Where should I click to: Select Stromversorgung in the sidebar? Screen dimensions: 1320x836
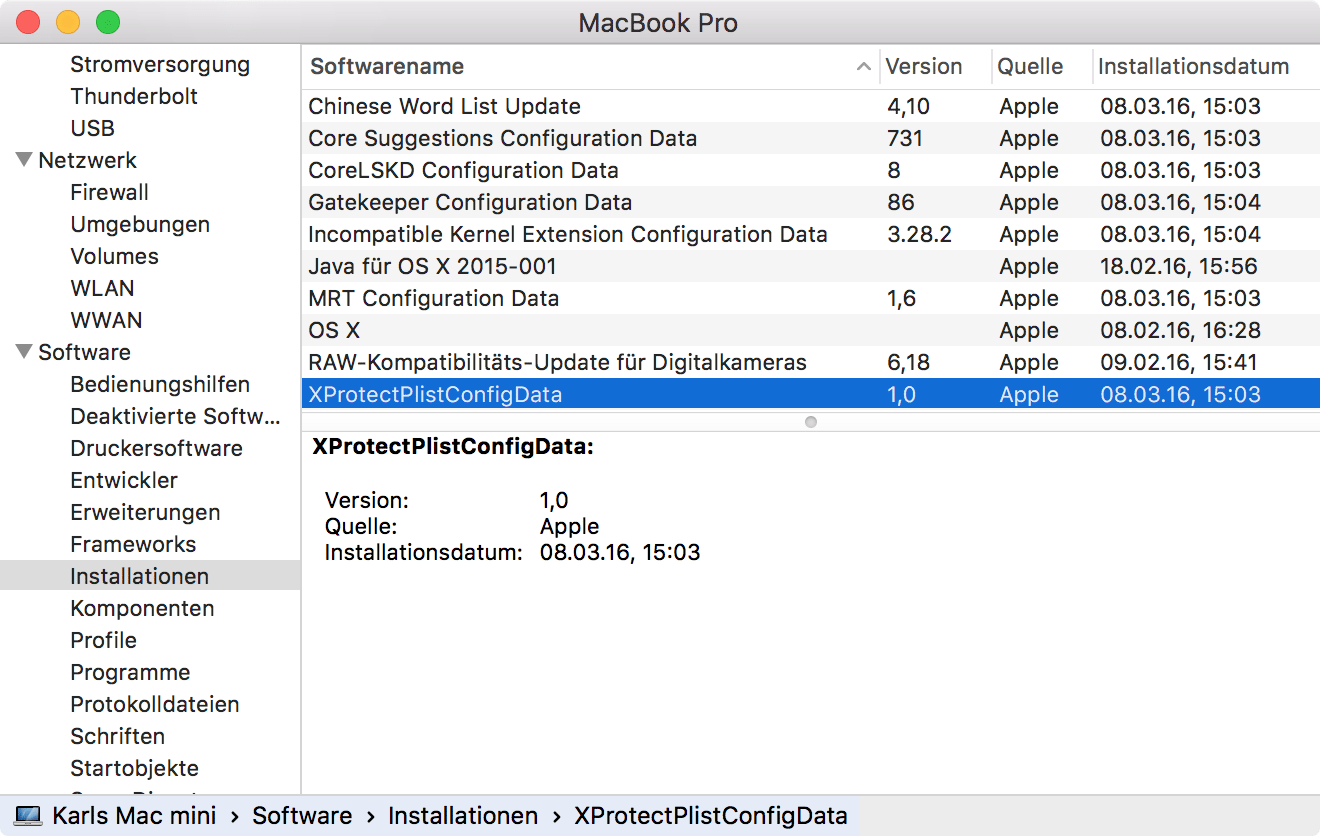pos(160,64)
